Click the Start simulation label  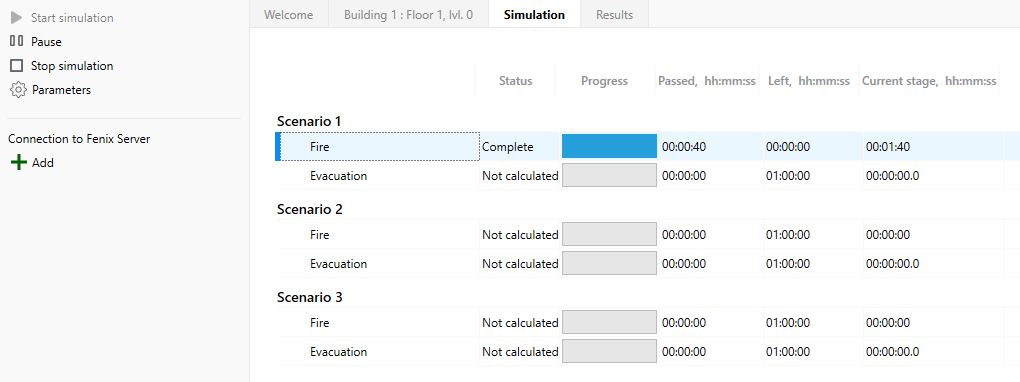click(72, 18)
